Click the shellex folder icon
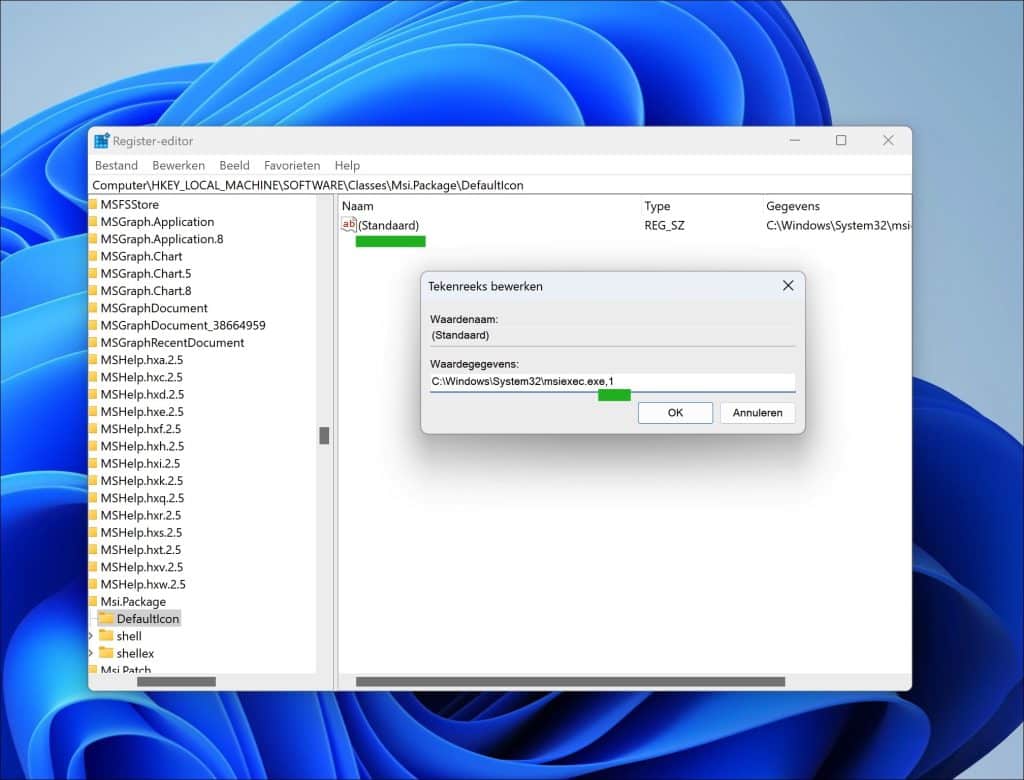This screenshot has height=780, width=1024. coord(106,652)
